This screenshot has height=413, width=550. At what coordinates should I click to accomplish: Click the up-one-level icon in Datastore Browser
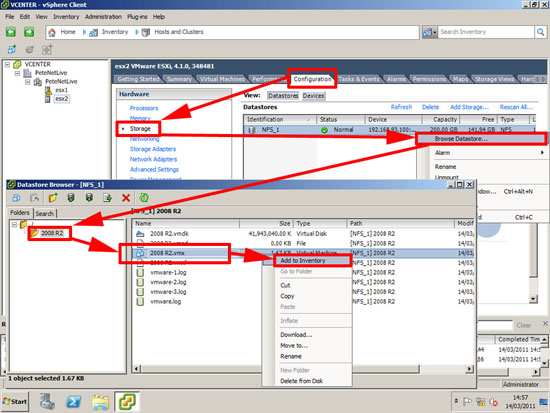[x=16, y=198]
